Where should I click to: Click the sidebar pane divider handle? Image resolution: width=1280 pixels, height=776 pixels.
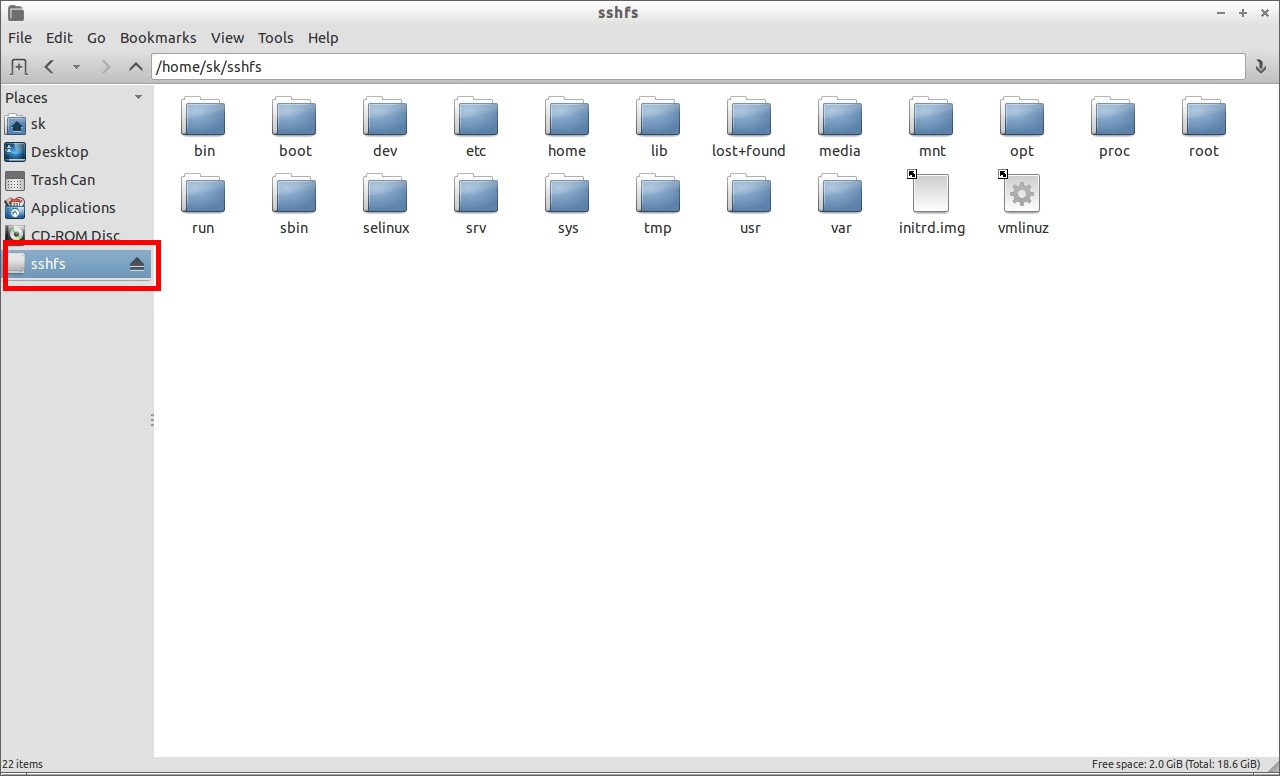(152, 420)
